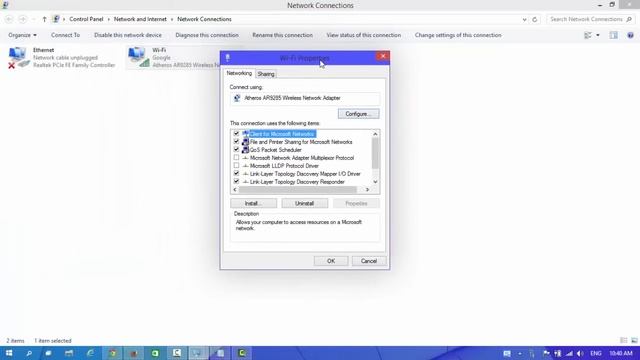Screen dimensions: 640x360
Task: Click the Back arrow in Network Connections
Action: point(9,19)
